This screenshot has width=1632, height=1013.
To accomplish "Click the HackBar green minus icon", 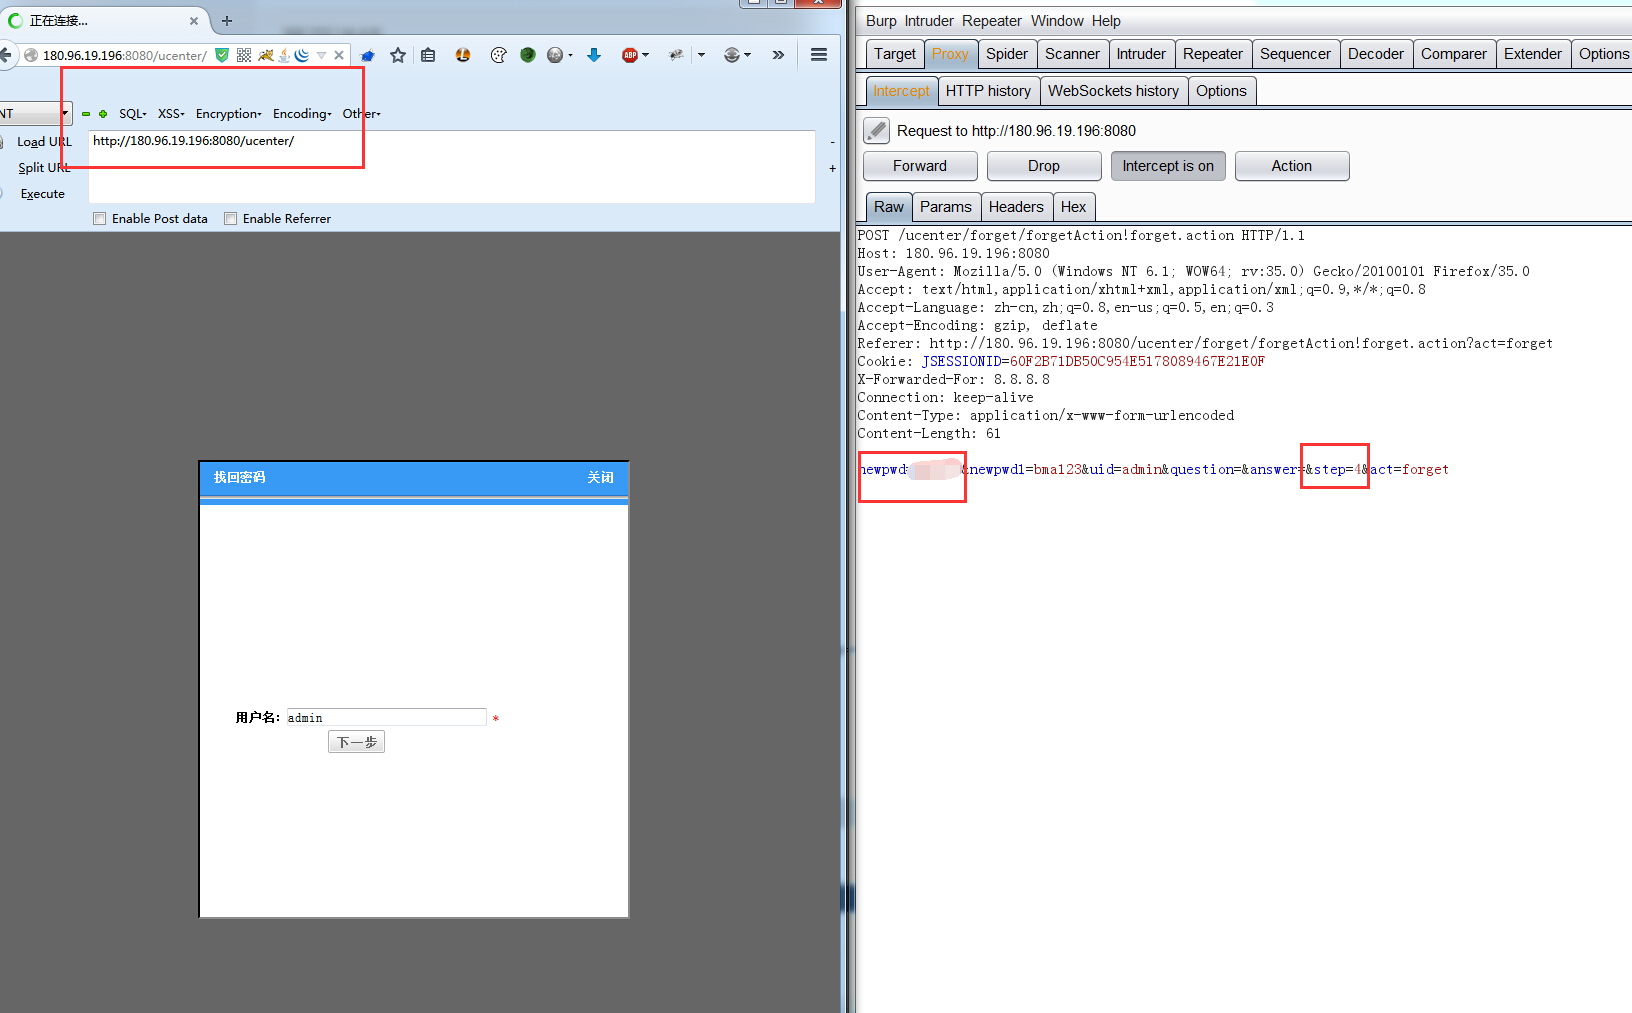I will 86,114.
